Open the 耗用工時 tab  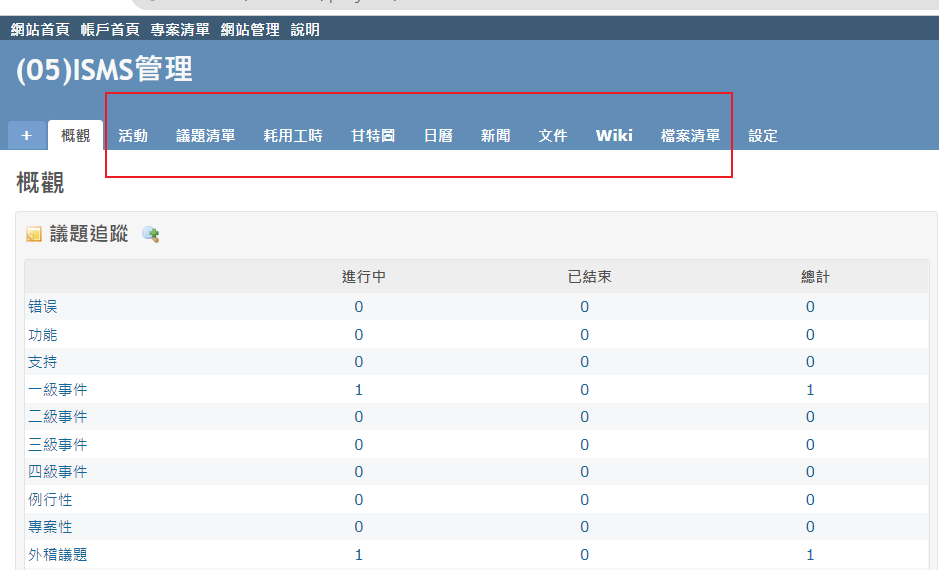pos(293,136)
